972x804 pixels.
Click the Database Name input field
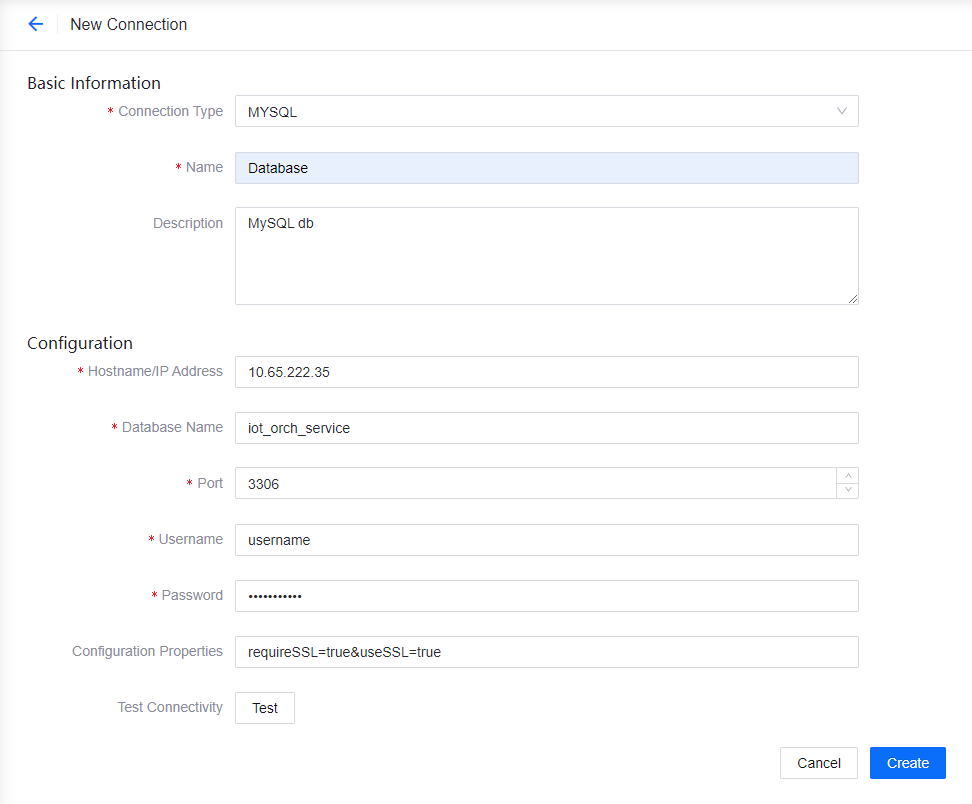click(546, 427)
